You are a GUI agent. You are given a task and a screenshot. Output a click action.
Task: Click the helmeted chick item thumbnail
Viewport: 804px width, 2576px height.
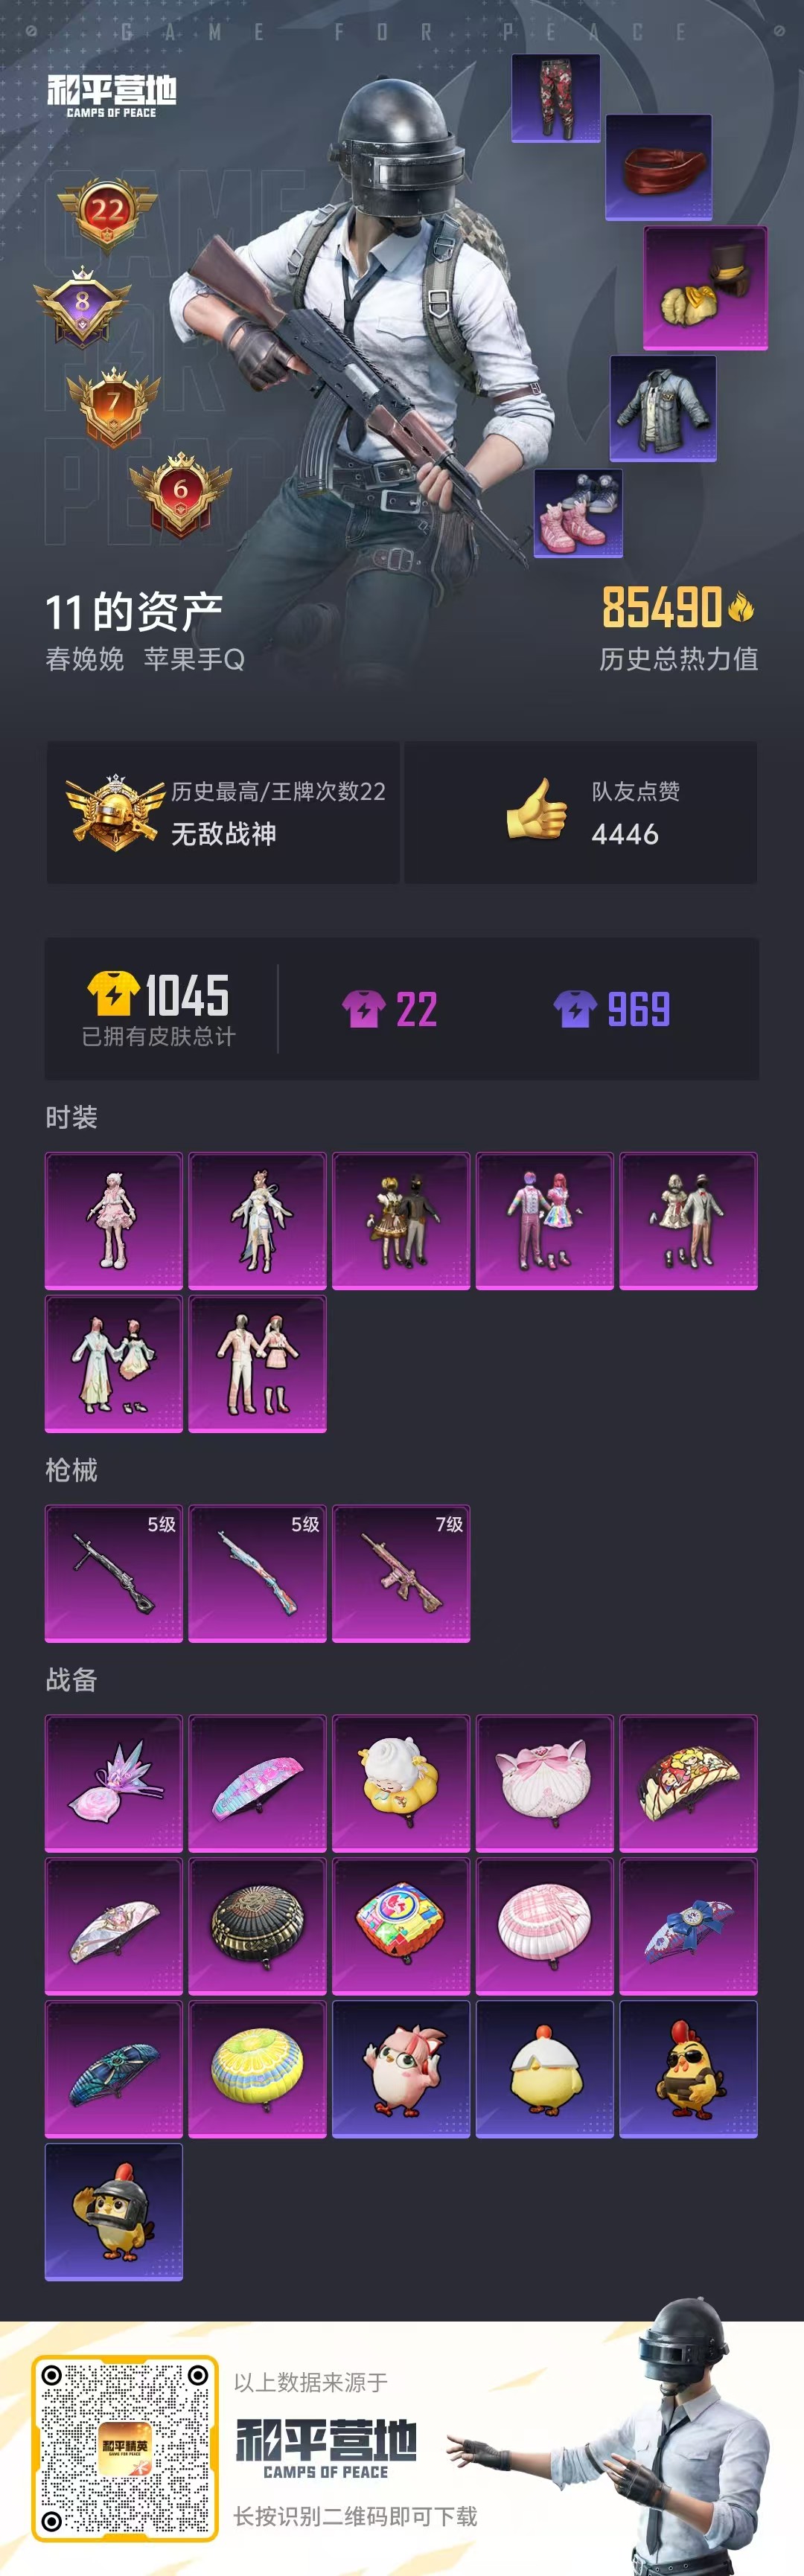tap(114, 2211)
